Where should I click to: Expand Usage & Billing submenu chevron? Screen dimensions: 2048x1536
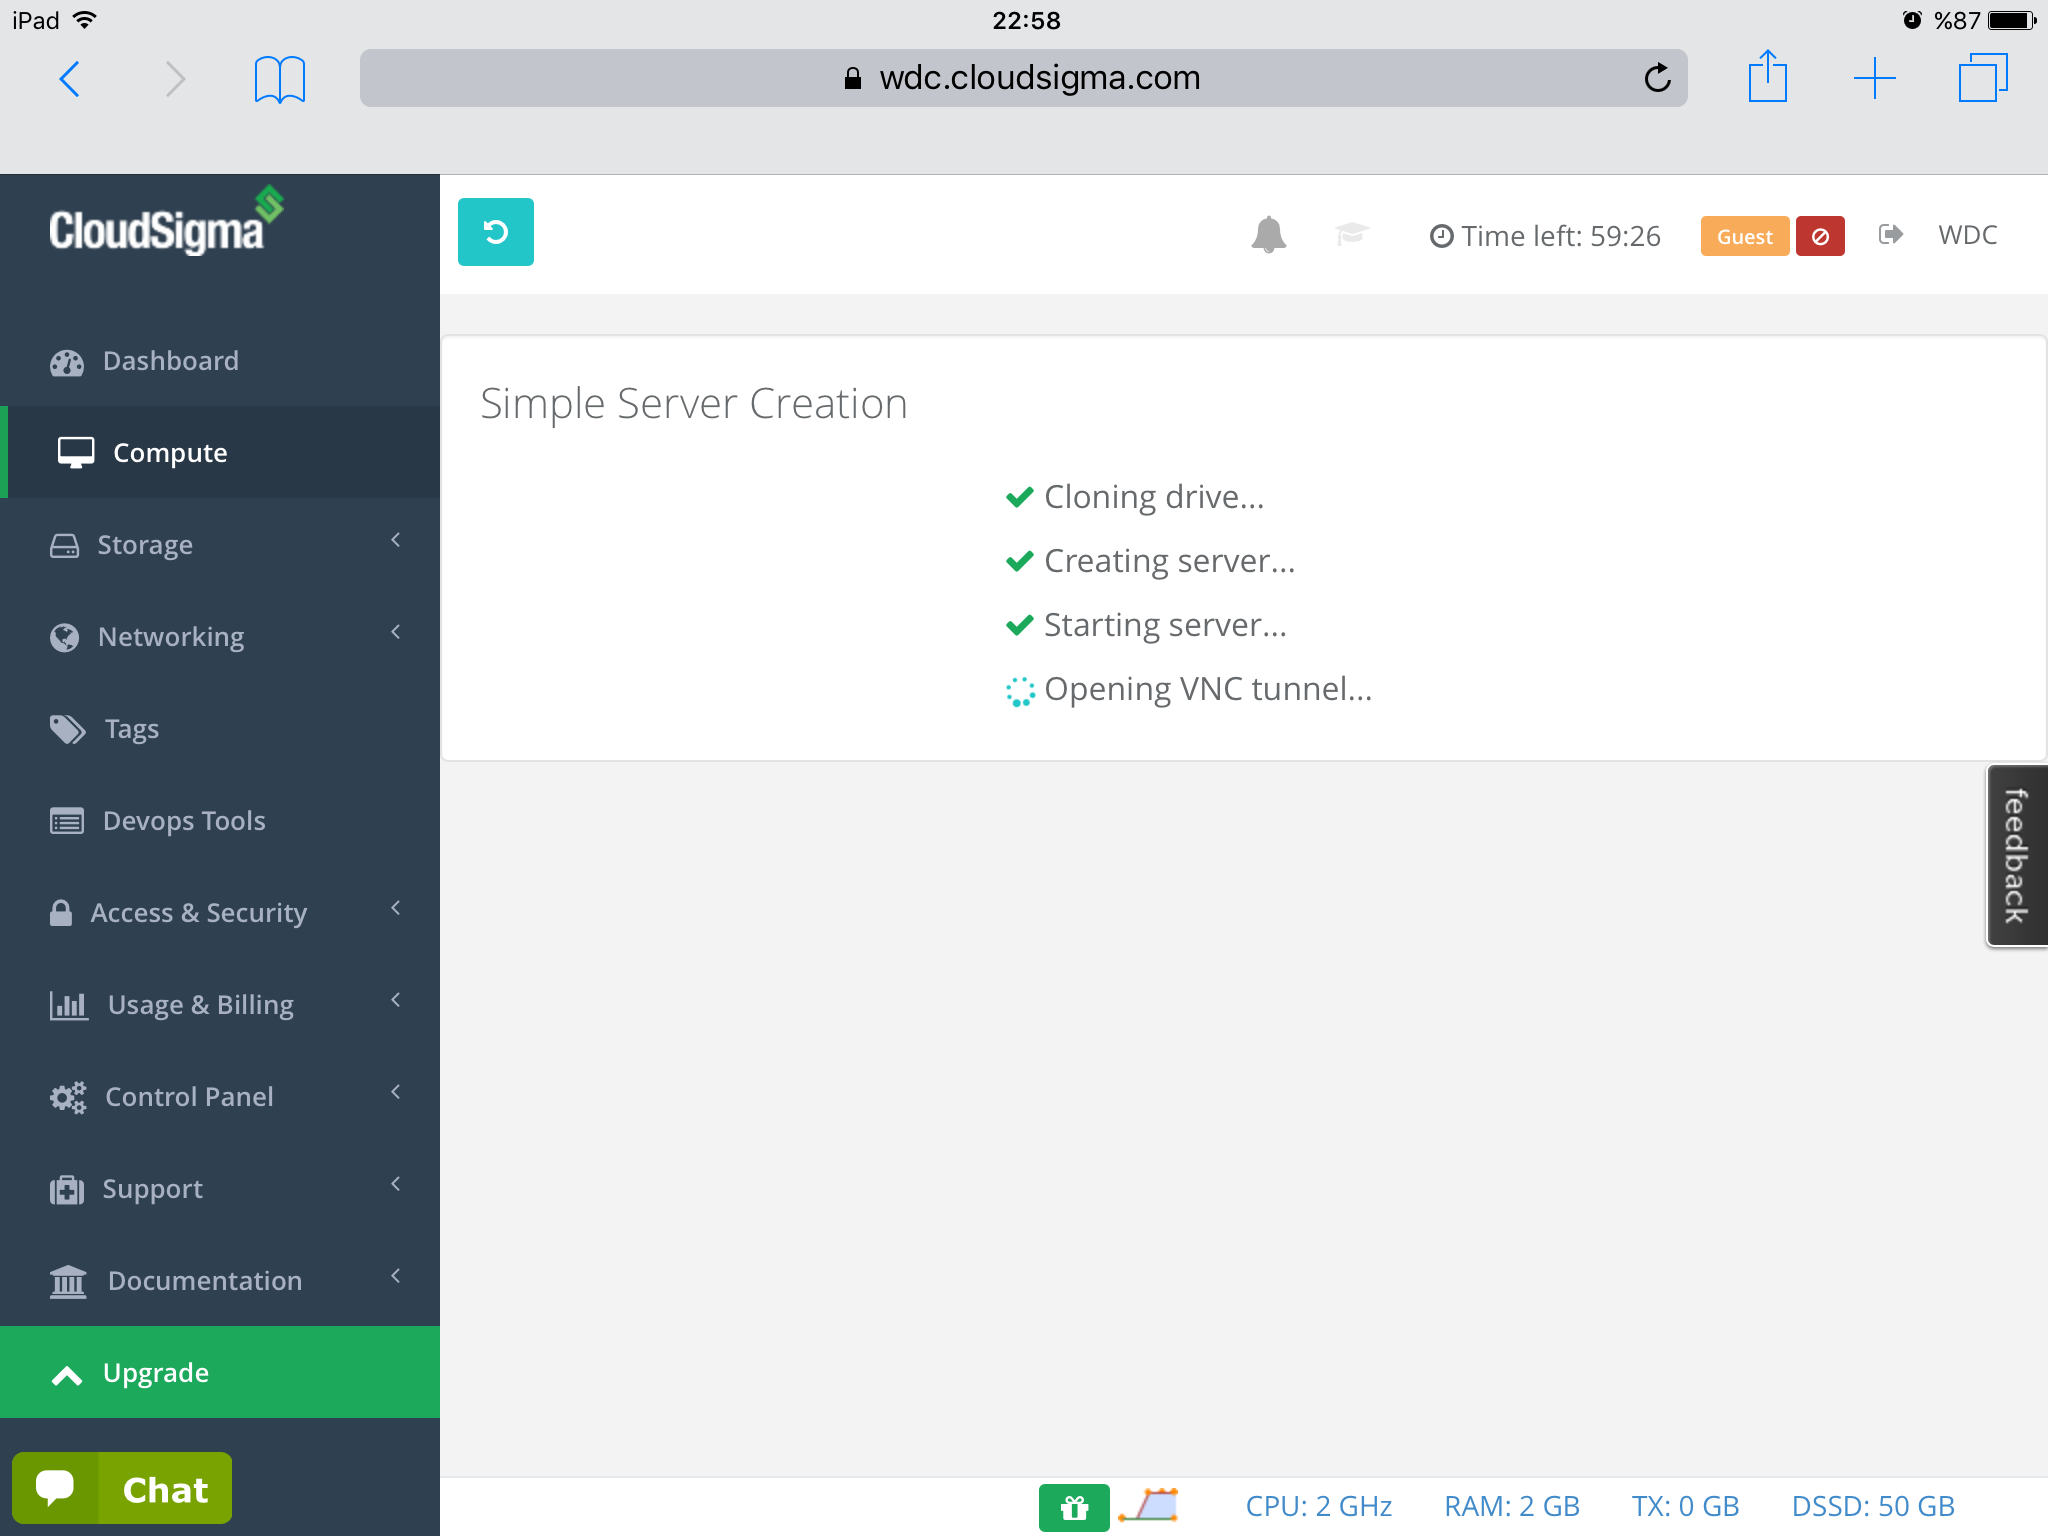click(396, 1000)
